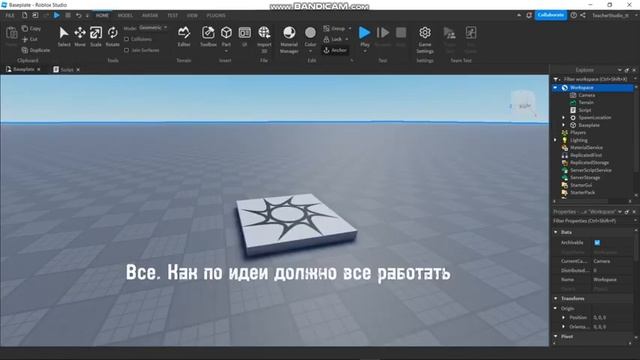This screenshot has width=640, height=360.
Task: Open the Play options dropdown arrow
Action: coord(364,51)
